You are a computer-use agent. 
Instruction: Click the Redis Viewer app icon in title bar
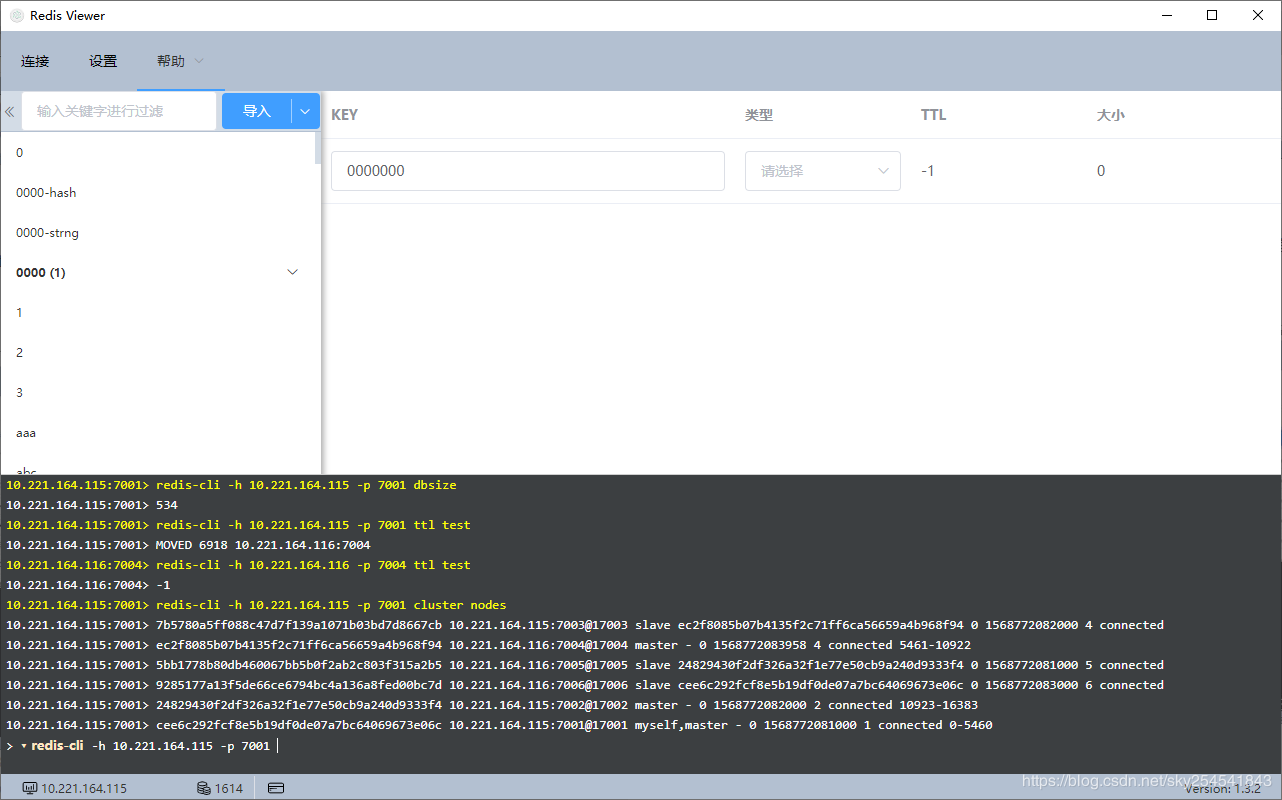point(16,16)
